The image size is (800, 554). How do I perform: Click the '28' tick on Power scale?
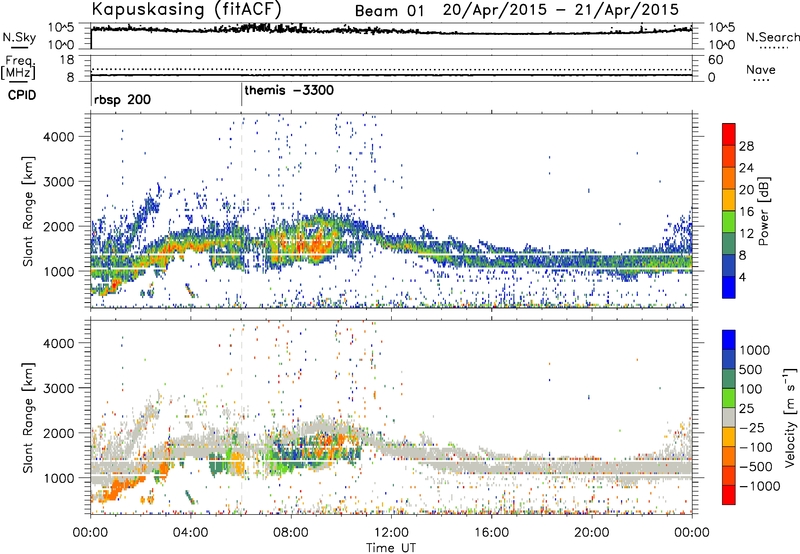[746, 146]
